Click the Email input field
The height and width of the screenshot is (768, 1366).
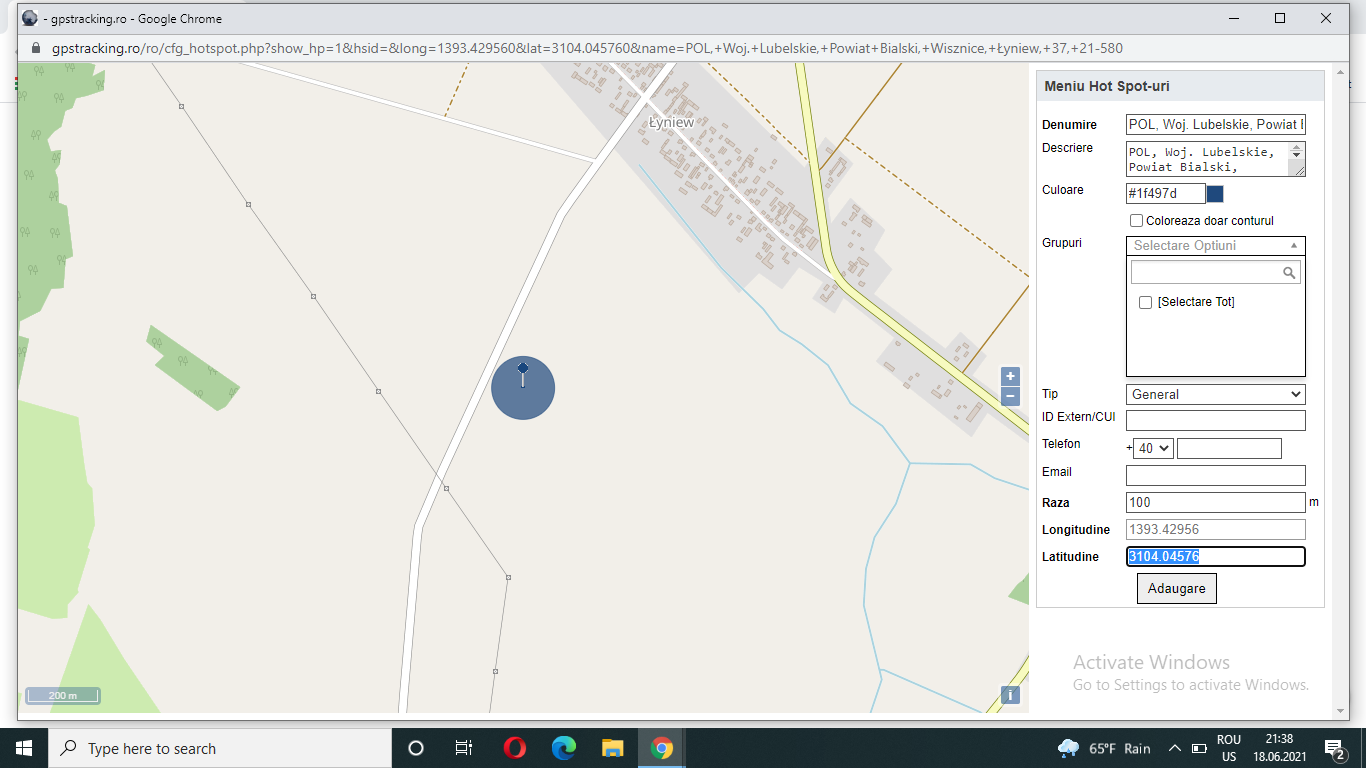click(x=1215, y=476)
